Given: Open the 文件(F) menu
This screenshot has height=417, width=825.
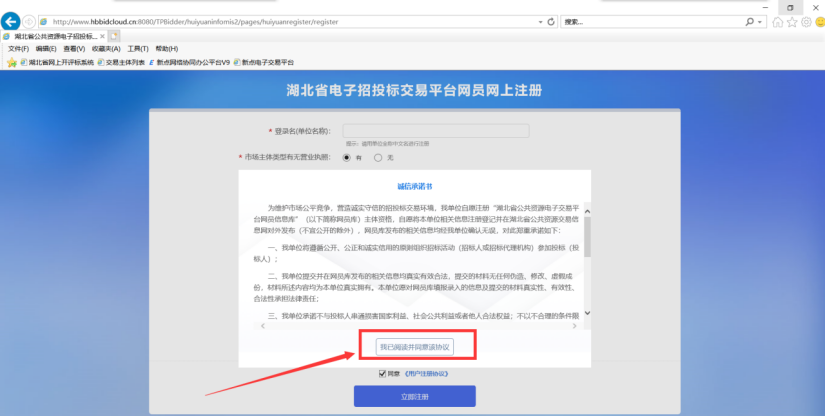Looking at the screenshot, I should click(19, 48).
